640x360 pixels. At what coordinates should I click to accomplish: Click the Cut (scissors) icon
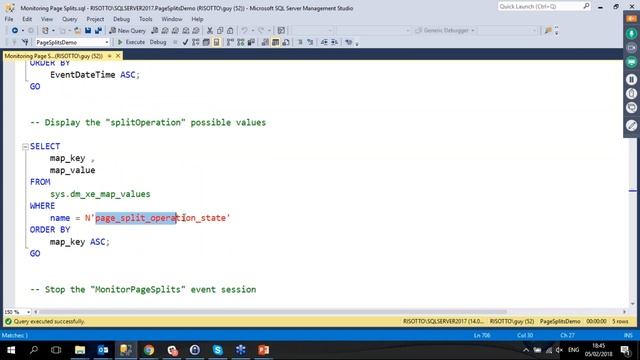[210, 31]
